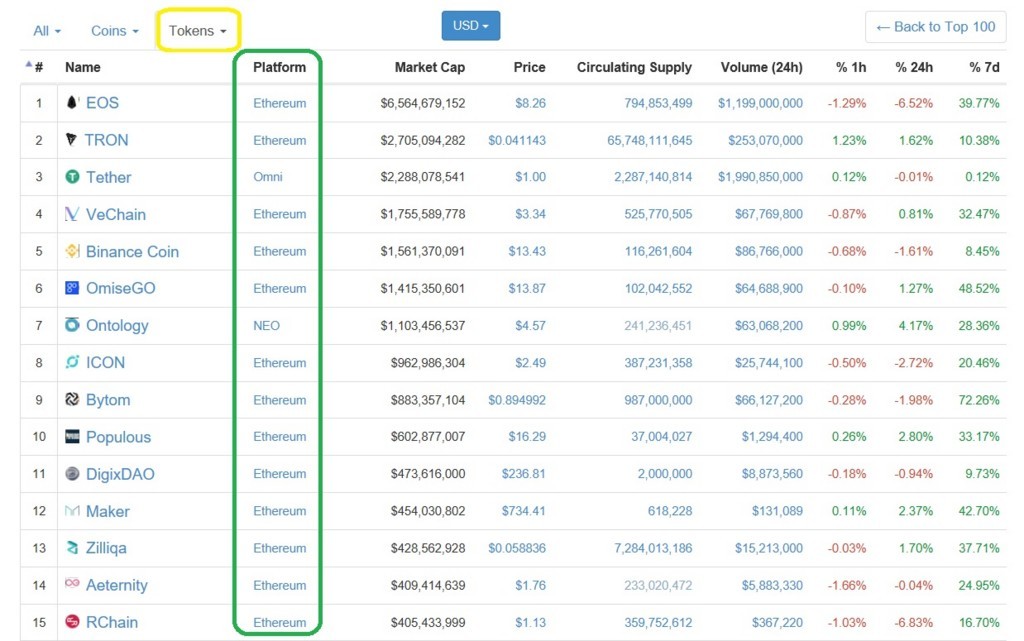Sort table by Name column
This screenshot has width=1024, height=641.
(x=83, y=67)
